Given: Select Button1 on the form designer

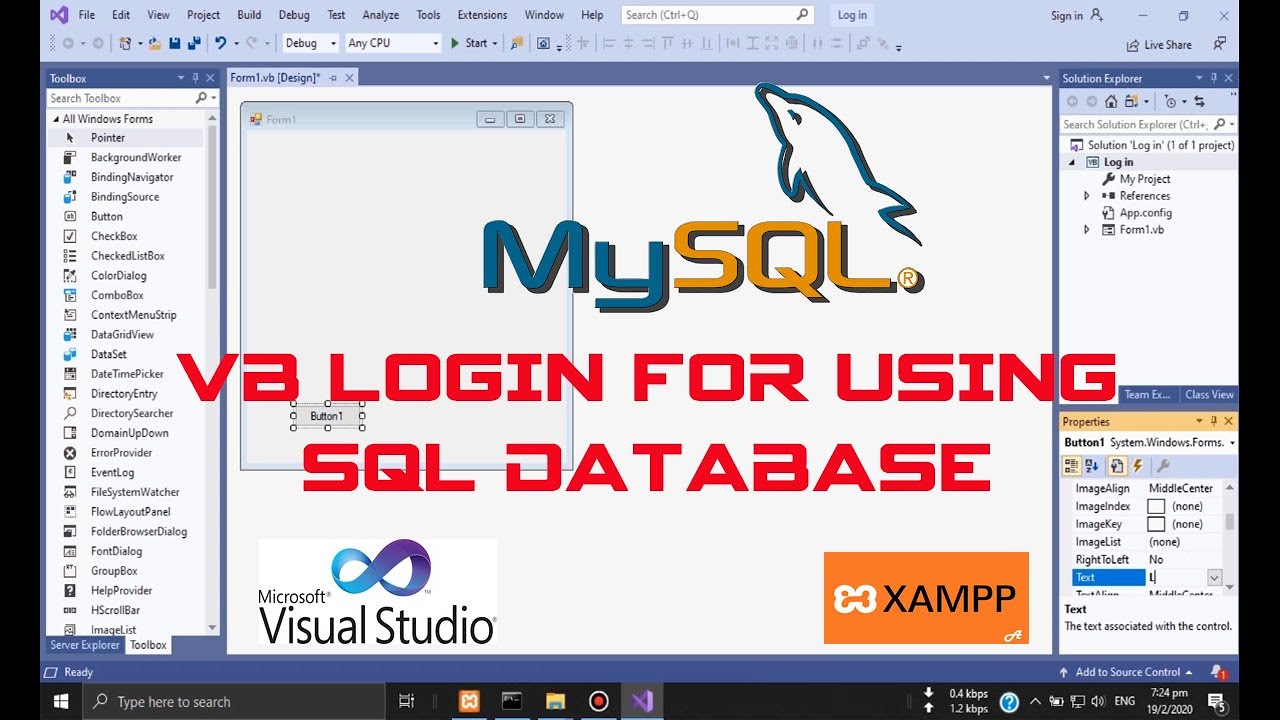Looking at the screenshot, I should (x=327, y=416).
